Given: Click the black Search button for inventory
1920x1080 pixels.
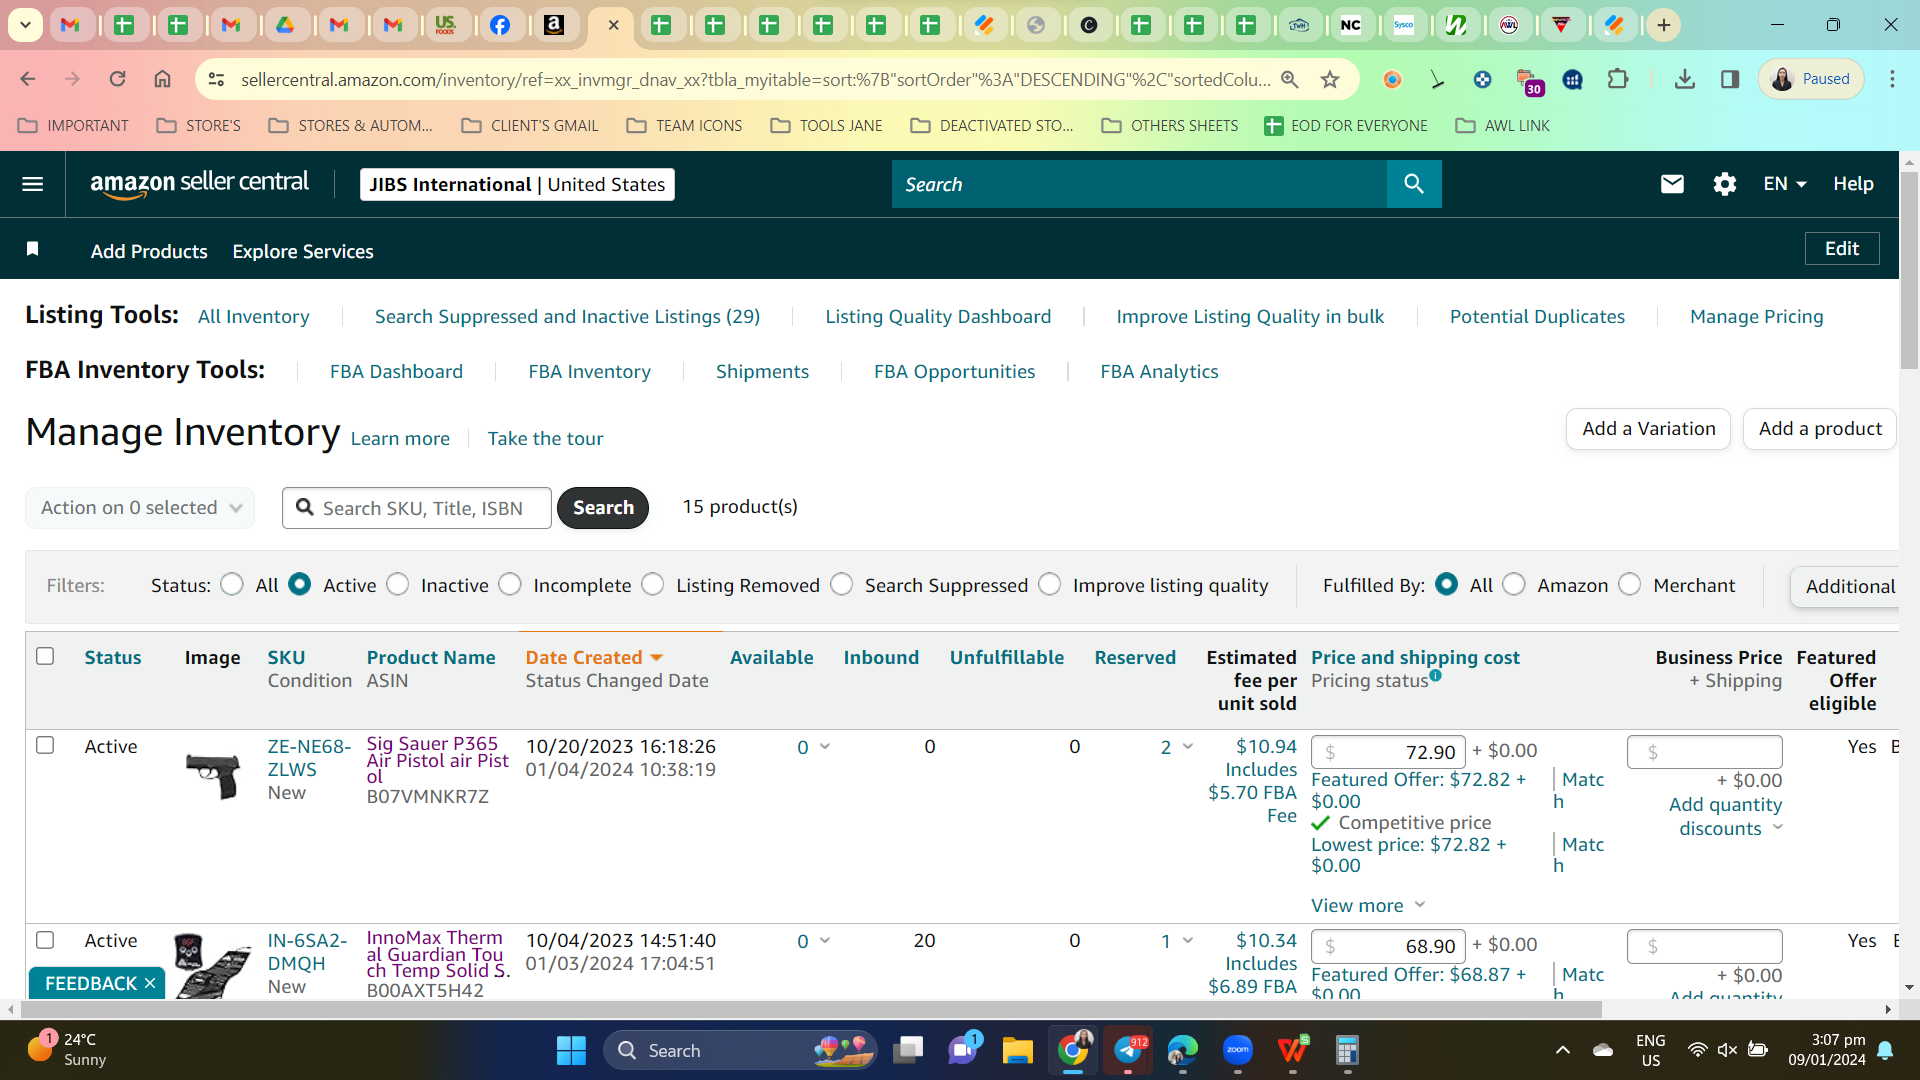Looking at the screenshot, I should [x=603, y=508].
